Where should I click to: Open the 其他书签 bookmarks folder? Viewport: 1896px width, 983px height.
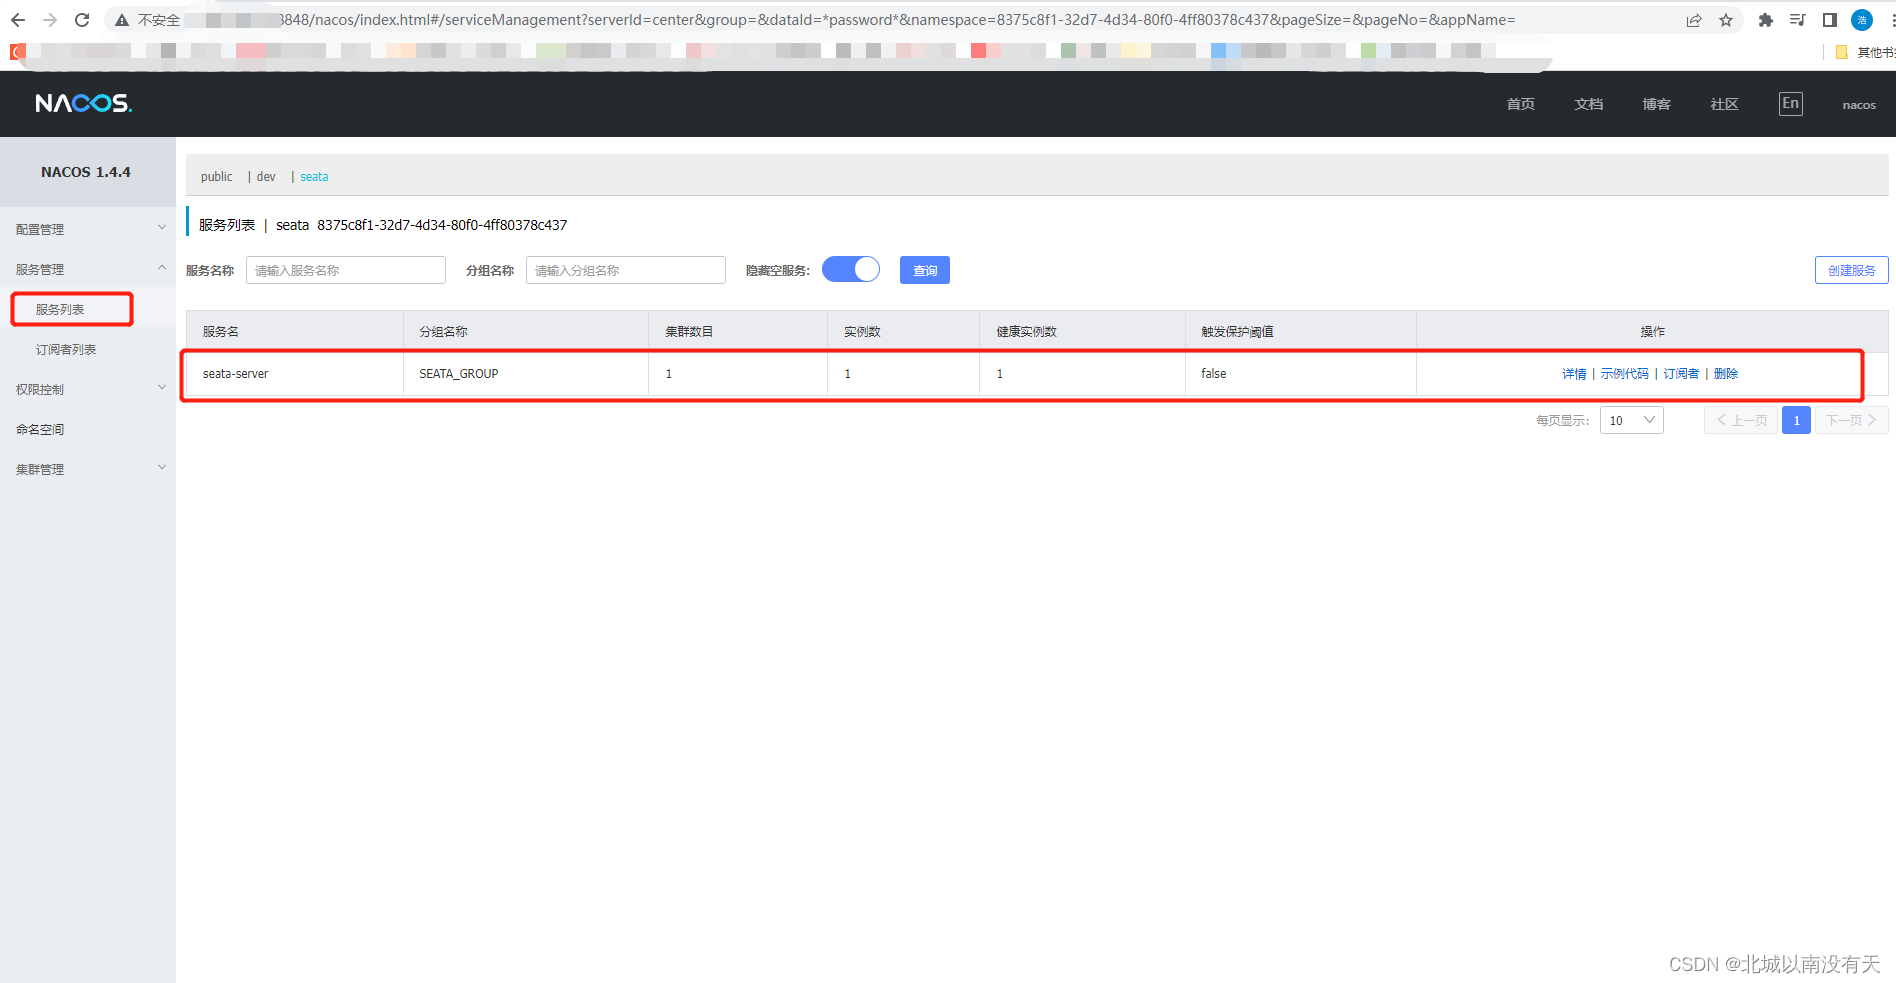pyautogui.click(x=1867, y=52)
